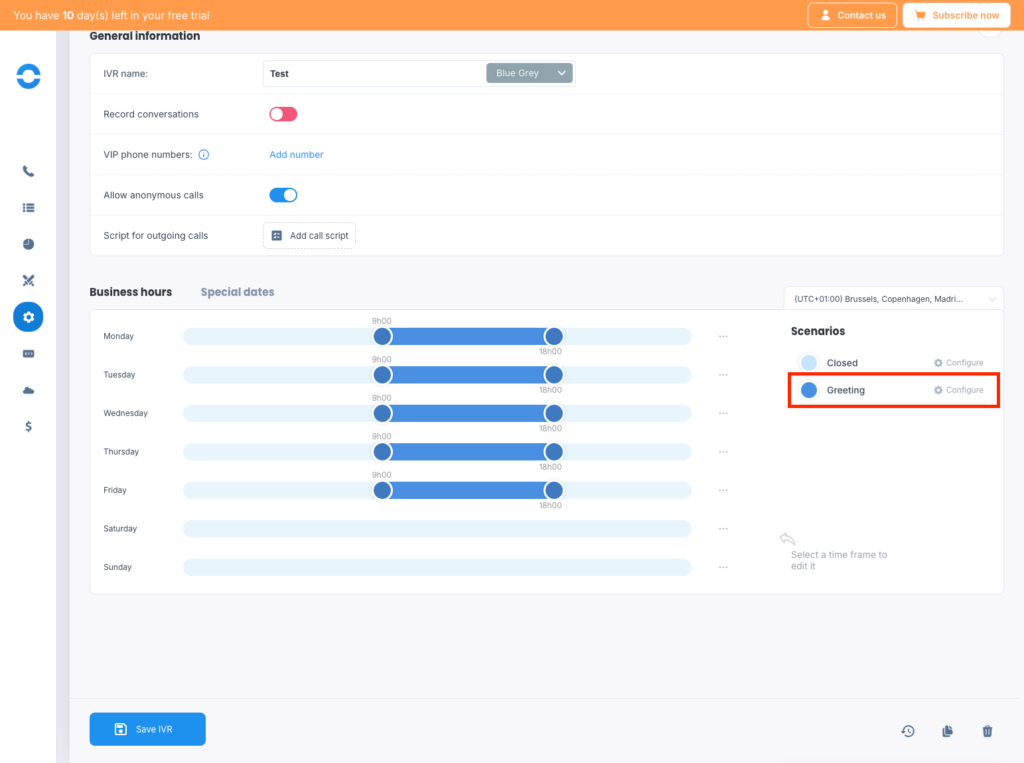
Task: Open Monday's three-dot options menu
Action: point(723,337)
